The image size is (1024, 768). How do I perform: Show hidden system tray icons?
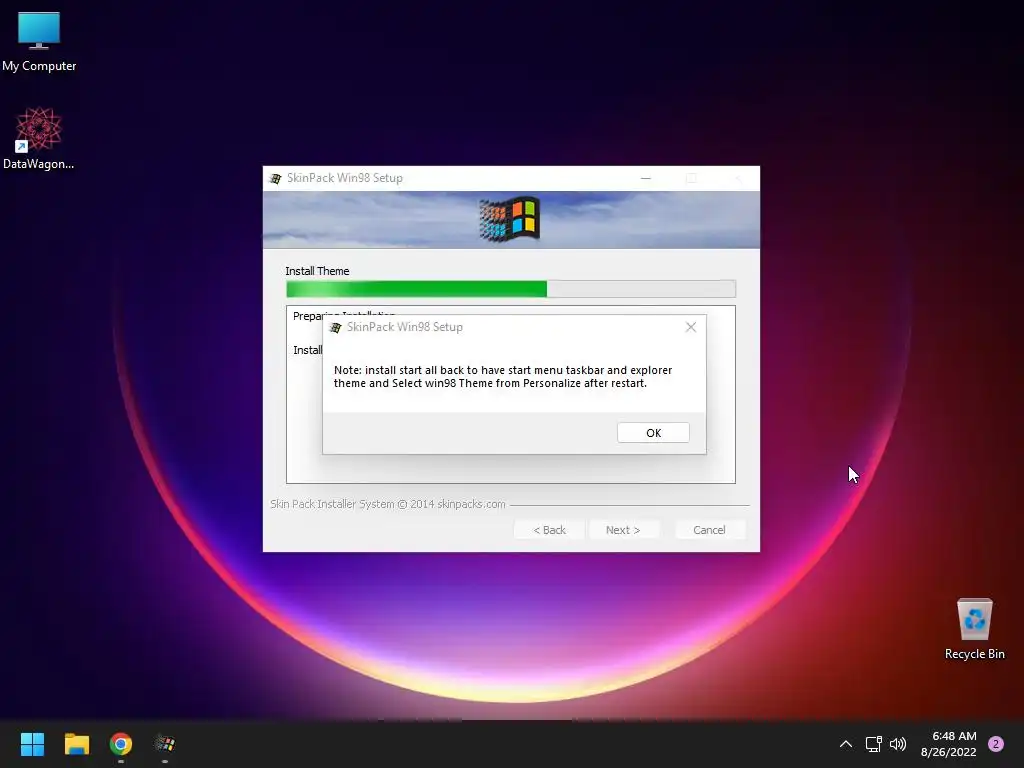click(x=846, y=744)
